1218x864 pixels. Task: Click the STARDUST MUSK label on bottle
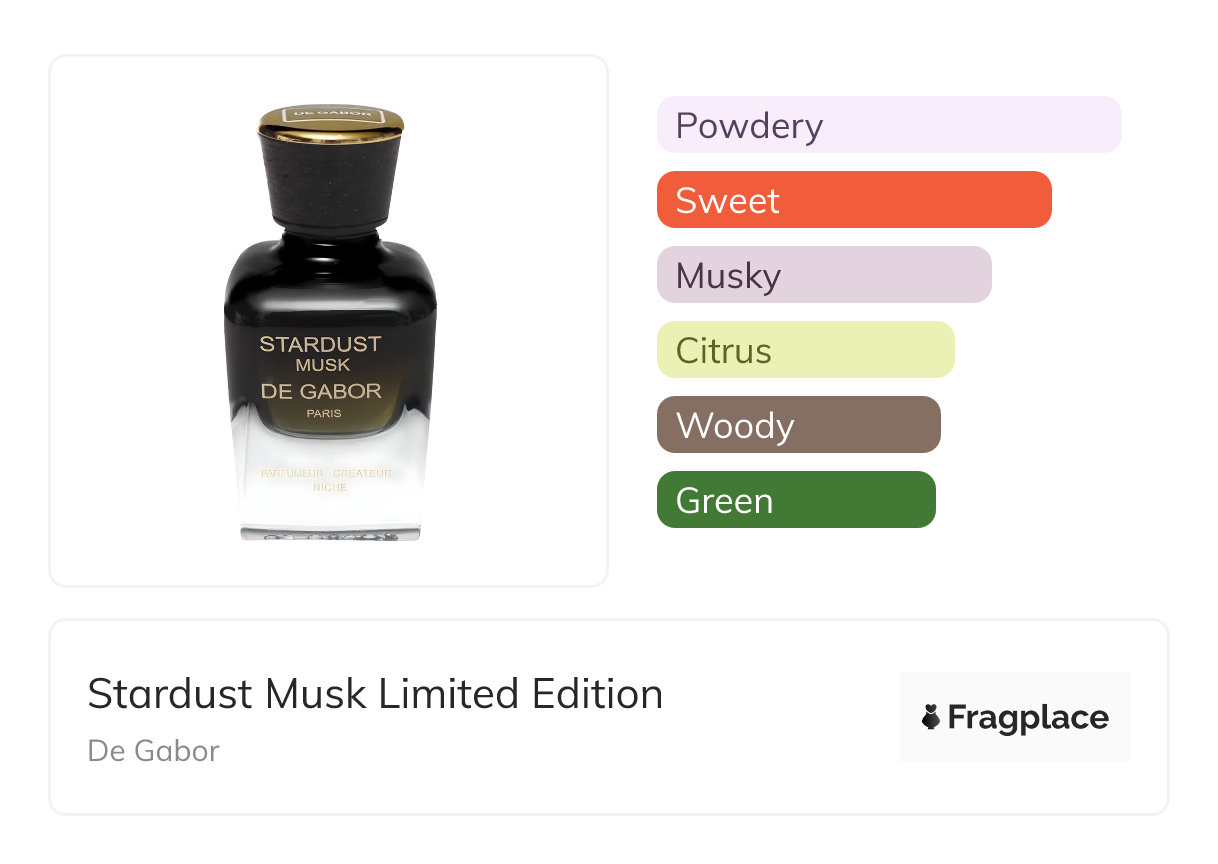pyautogui.click(x=321, y=353)
